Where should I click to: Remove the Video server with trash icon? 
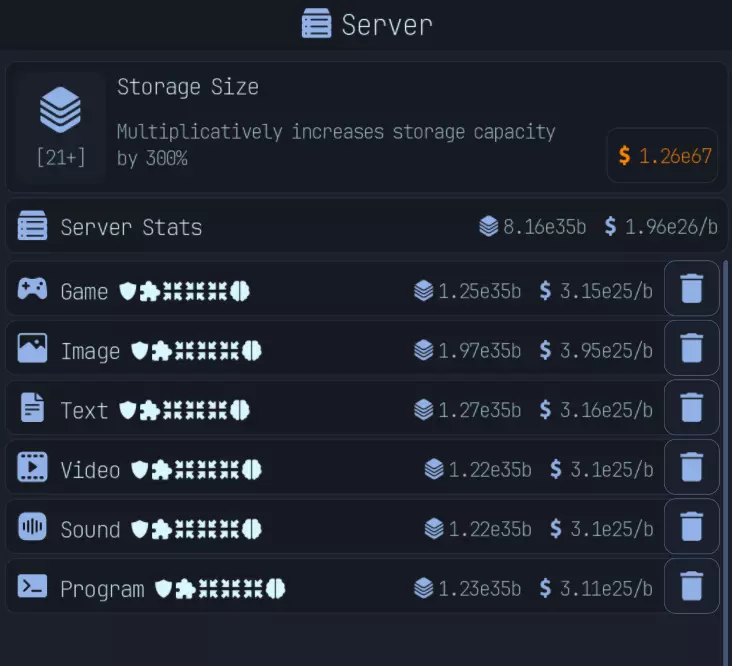coord(691,467)
